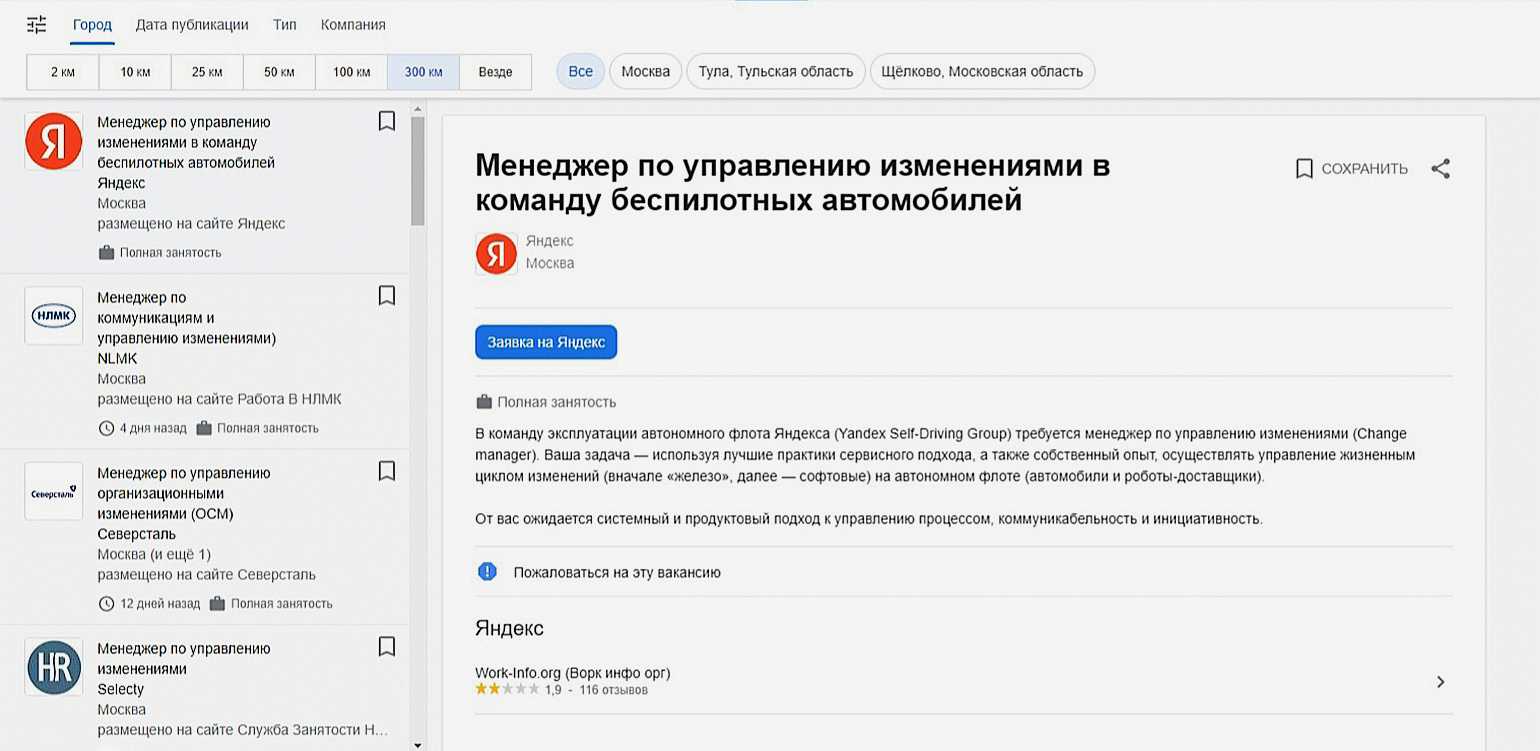Filter by Тула, Тульская область chip
This screenshot has width=1540, height=751.
pos(775,72)
